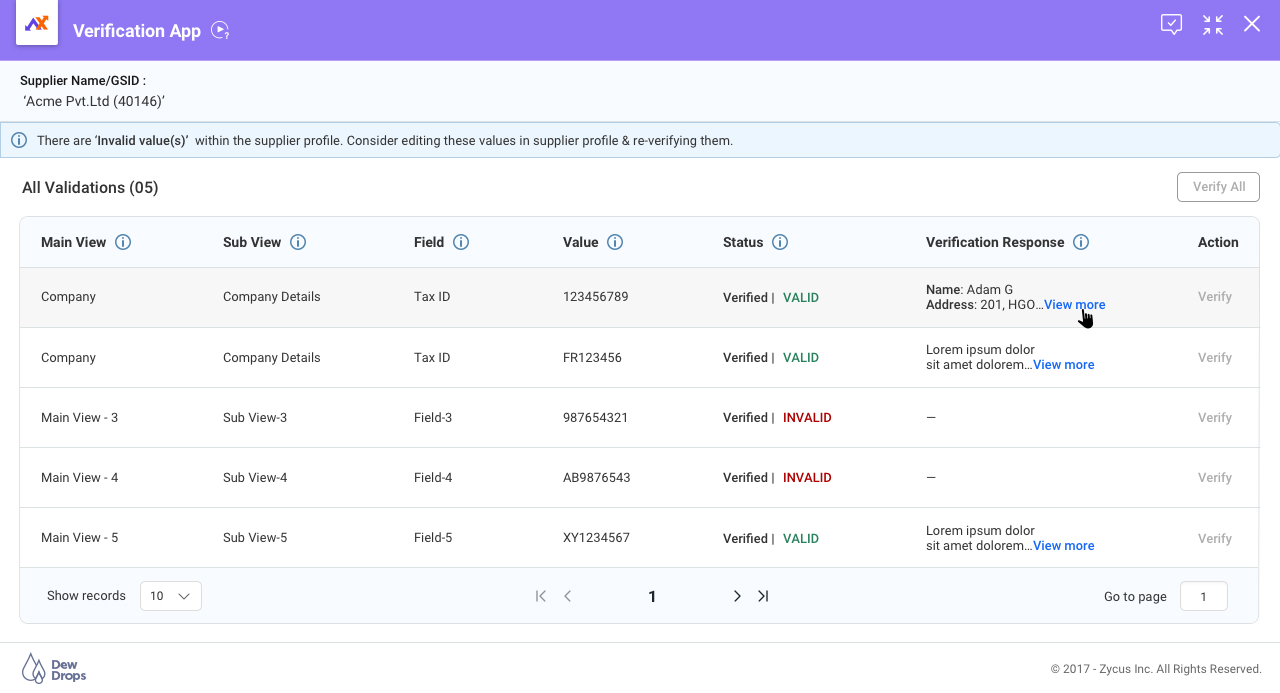1280x693 pixels.
Task: Click the Status column info icon
Action: point(780,242)
